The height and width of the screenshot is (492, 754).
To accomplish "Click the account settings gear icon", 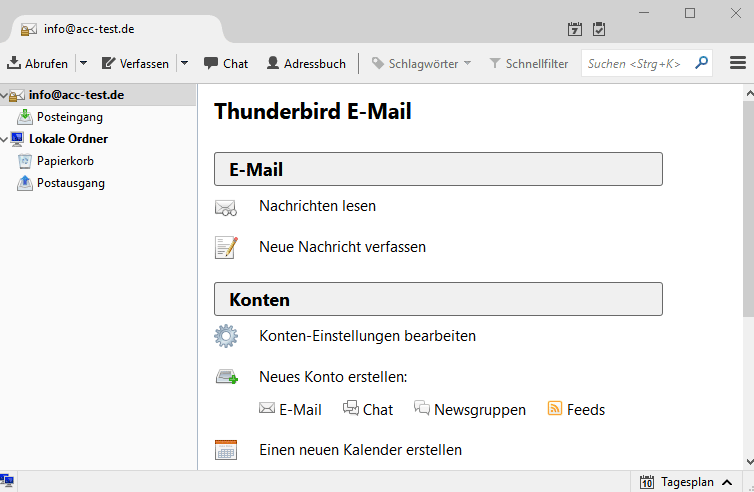I will click(226, 336).
